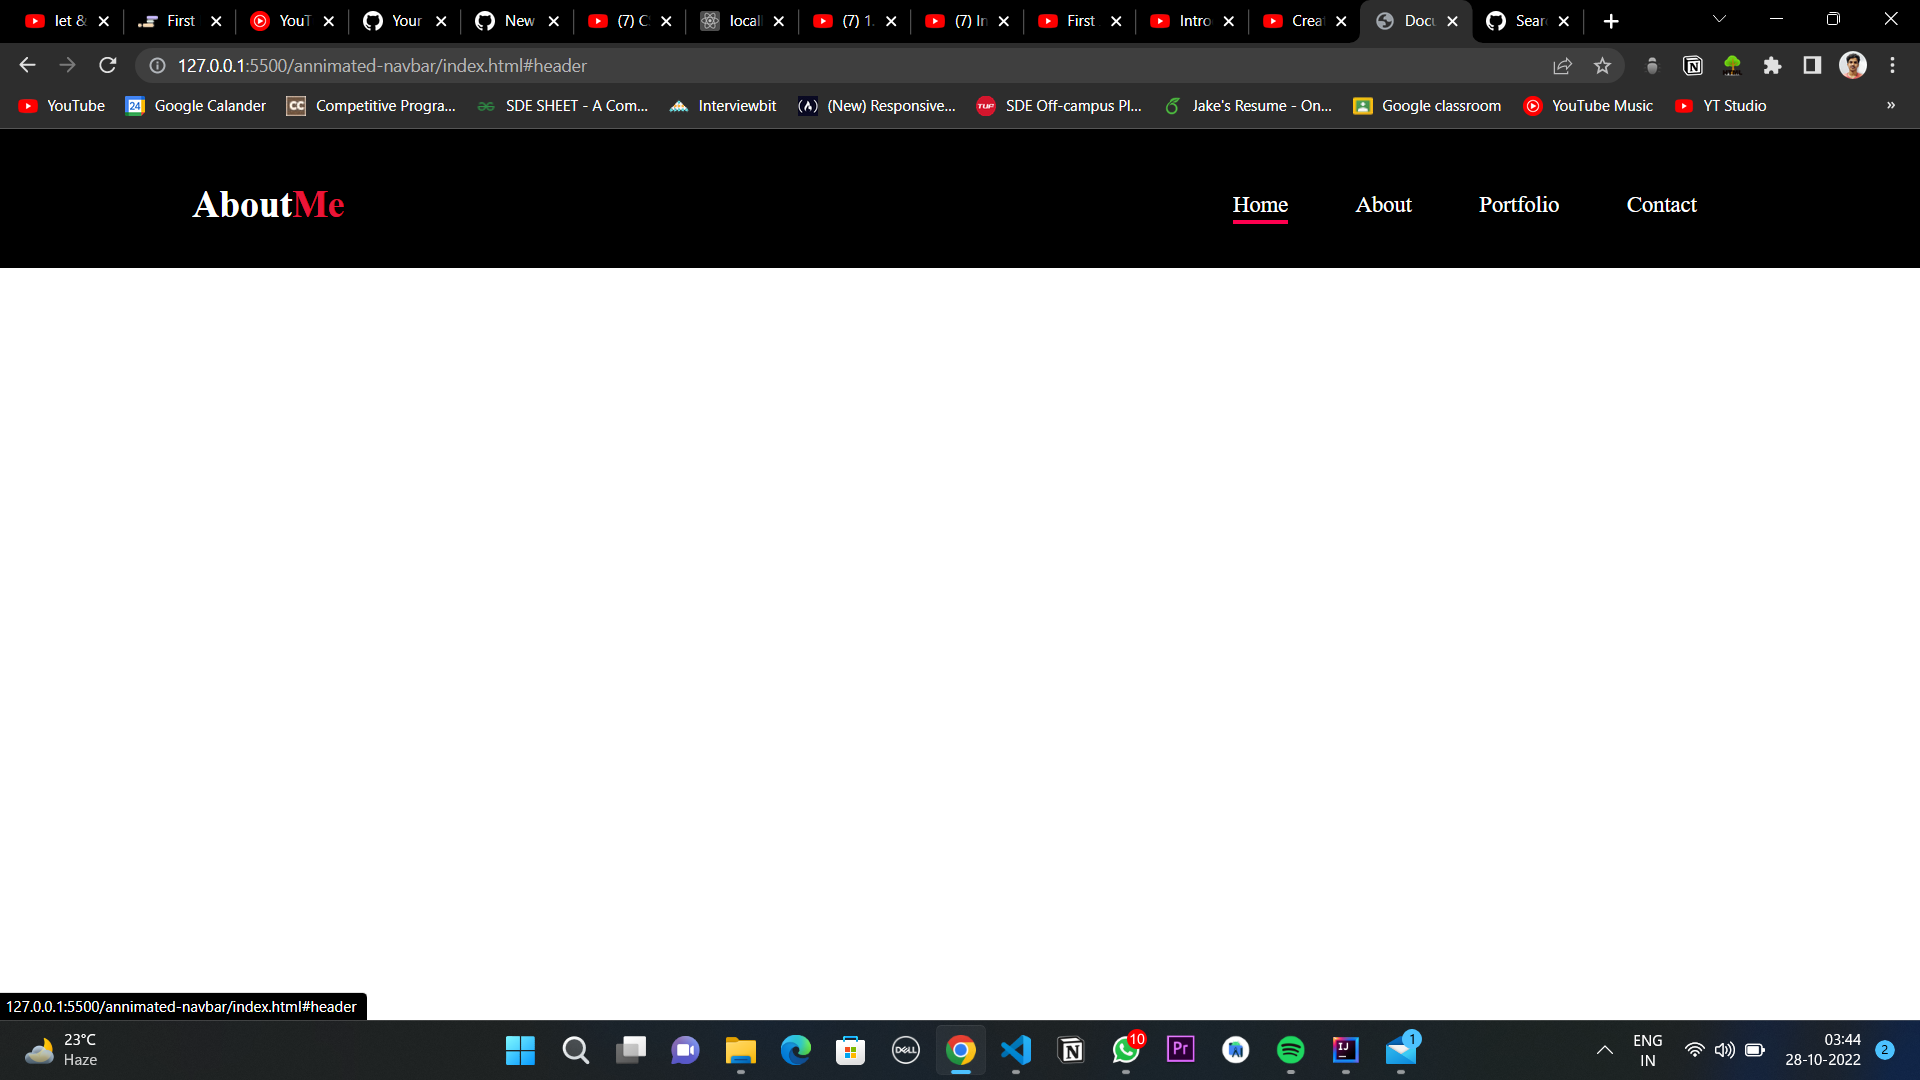View site information icon in address bar
The width and height of the screenshot is (1920, 1080).
pos(157,65)
